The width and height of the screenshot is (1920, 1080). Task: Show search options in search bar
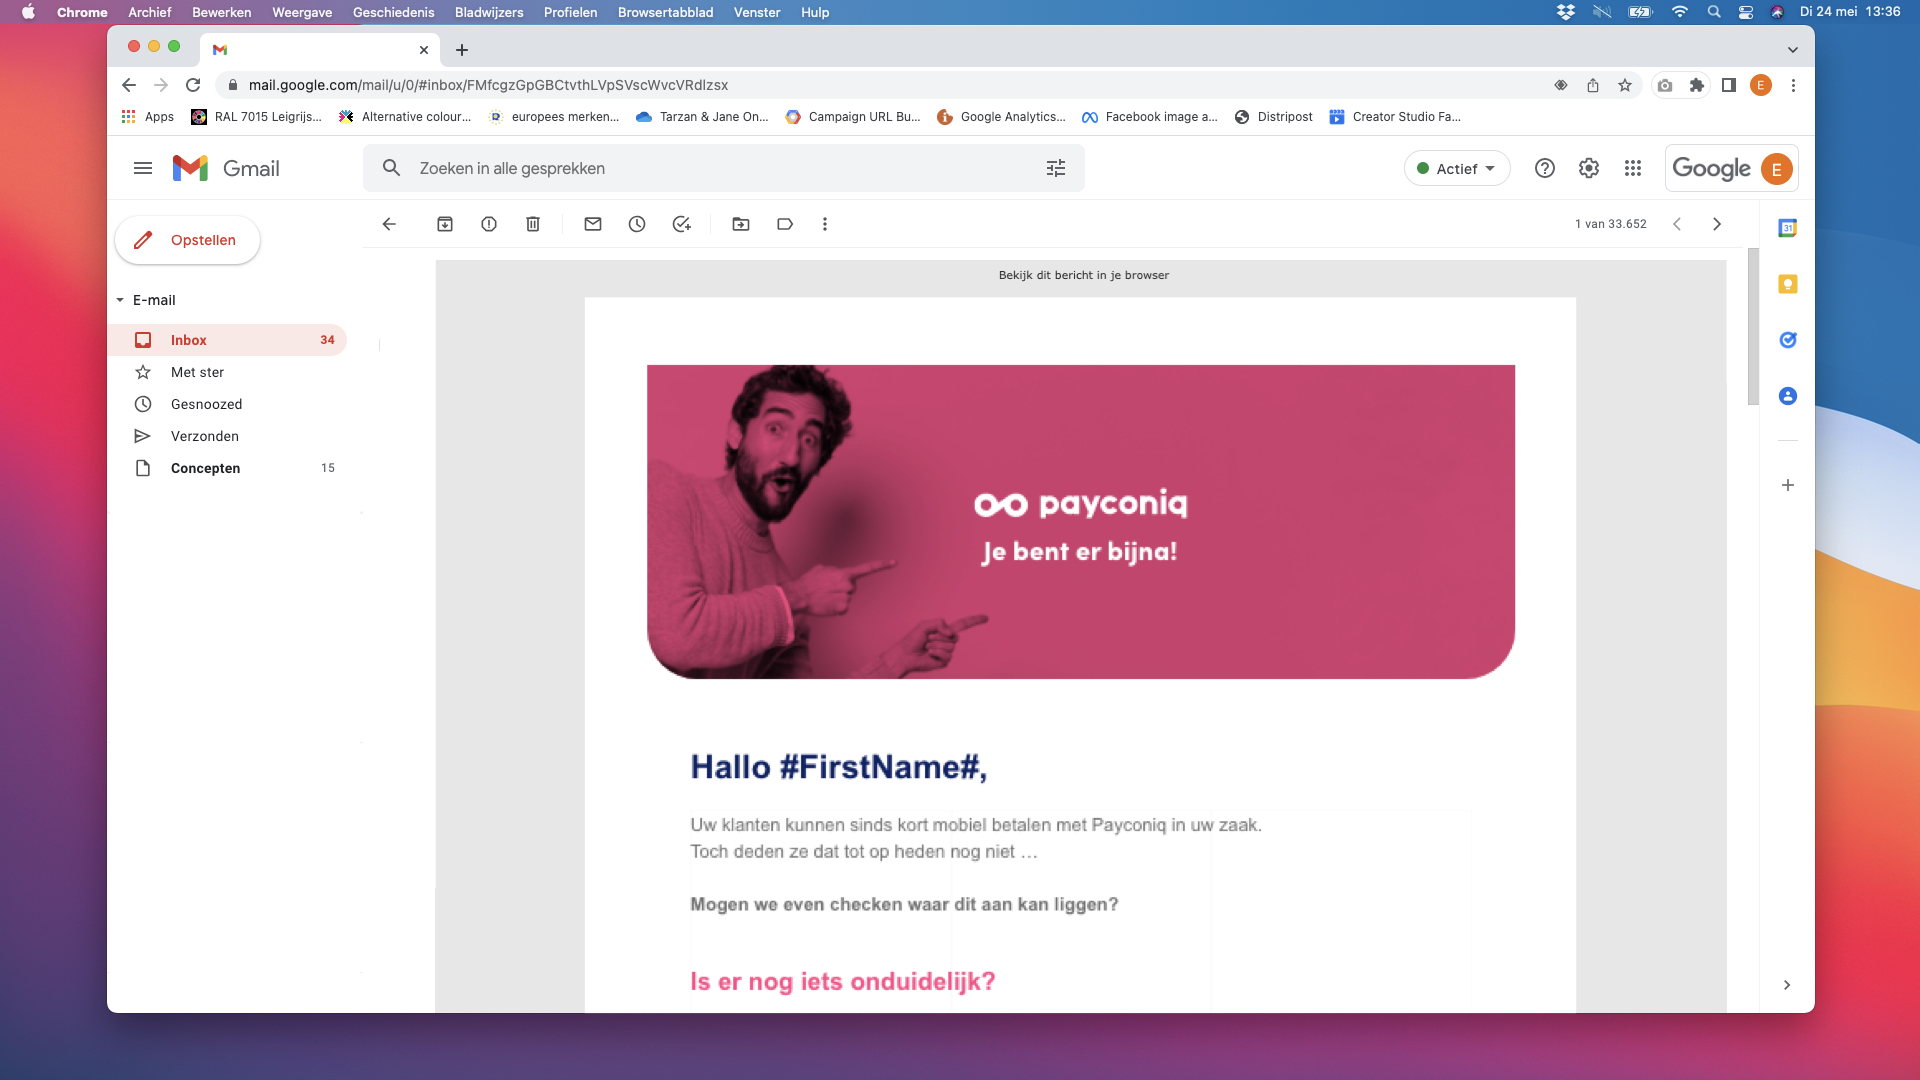1056,168
